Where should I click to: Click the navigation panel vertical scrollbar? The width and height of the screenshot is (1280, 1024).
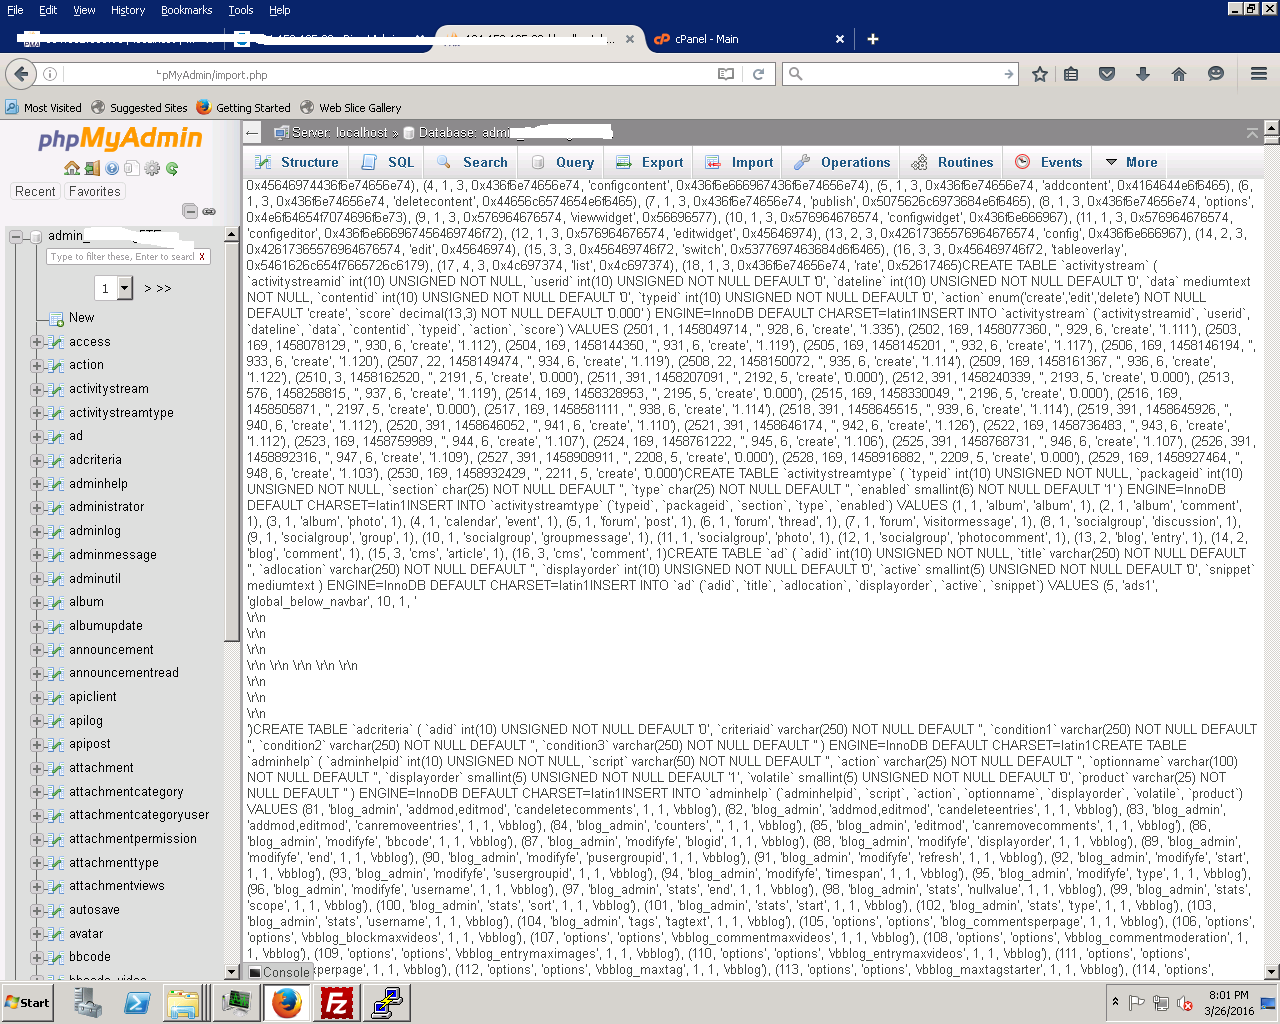[232, 603]
